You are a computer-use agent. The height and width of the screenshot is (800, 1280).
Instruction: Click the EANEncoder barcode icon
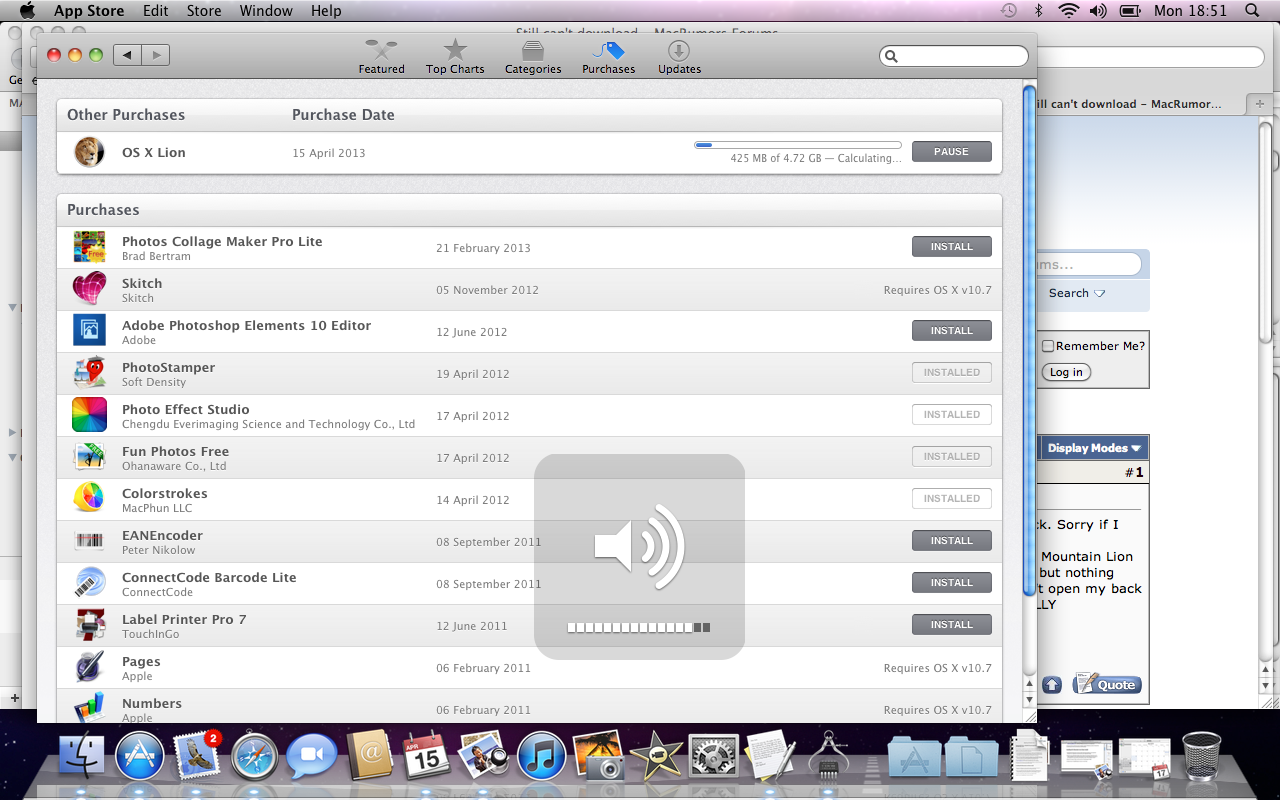click(89, 541)
